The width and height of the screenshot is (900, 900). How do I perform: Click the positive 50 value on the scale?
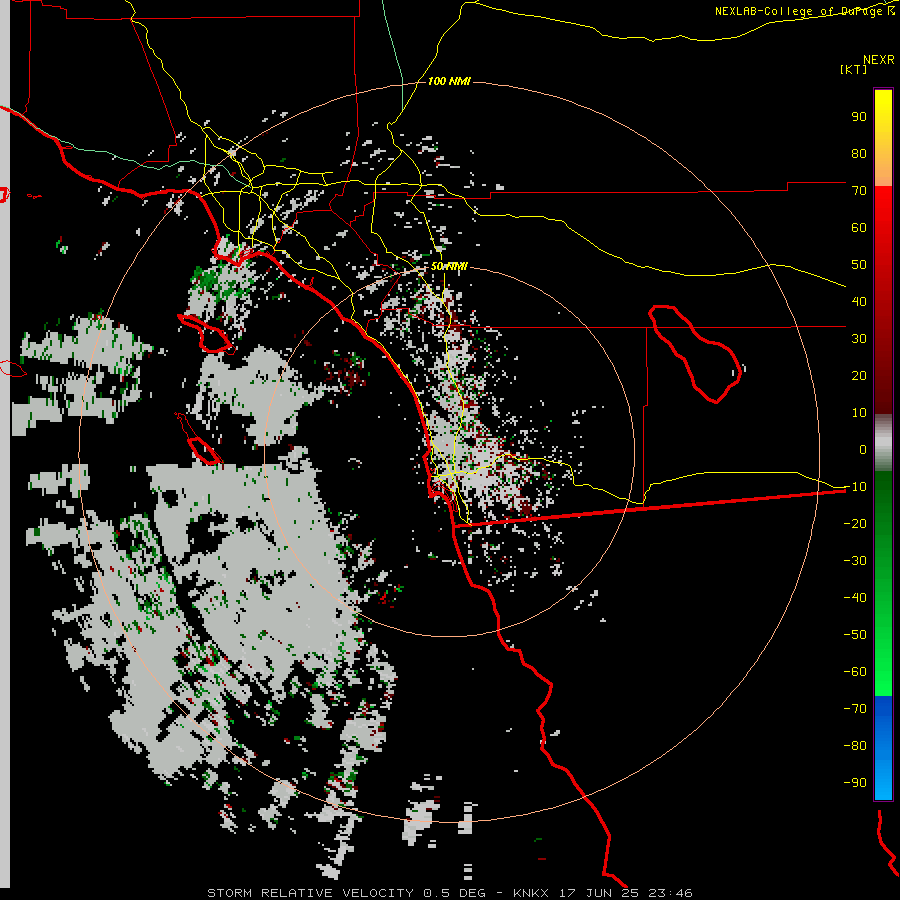click(859, 265)
